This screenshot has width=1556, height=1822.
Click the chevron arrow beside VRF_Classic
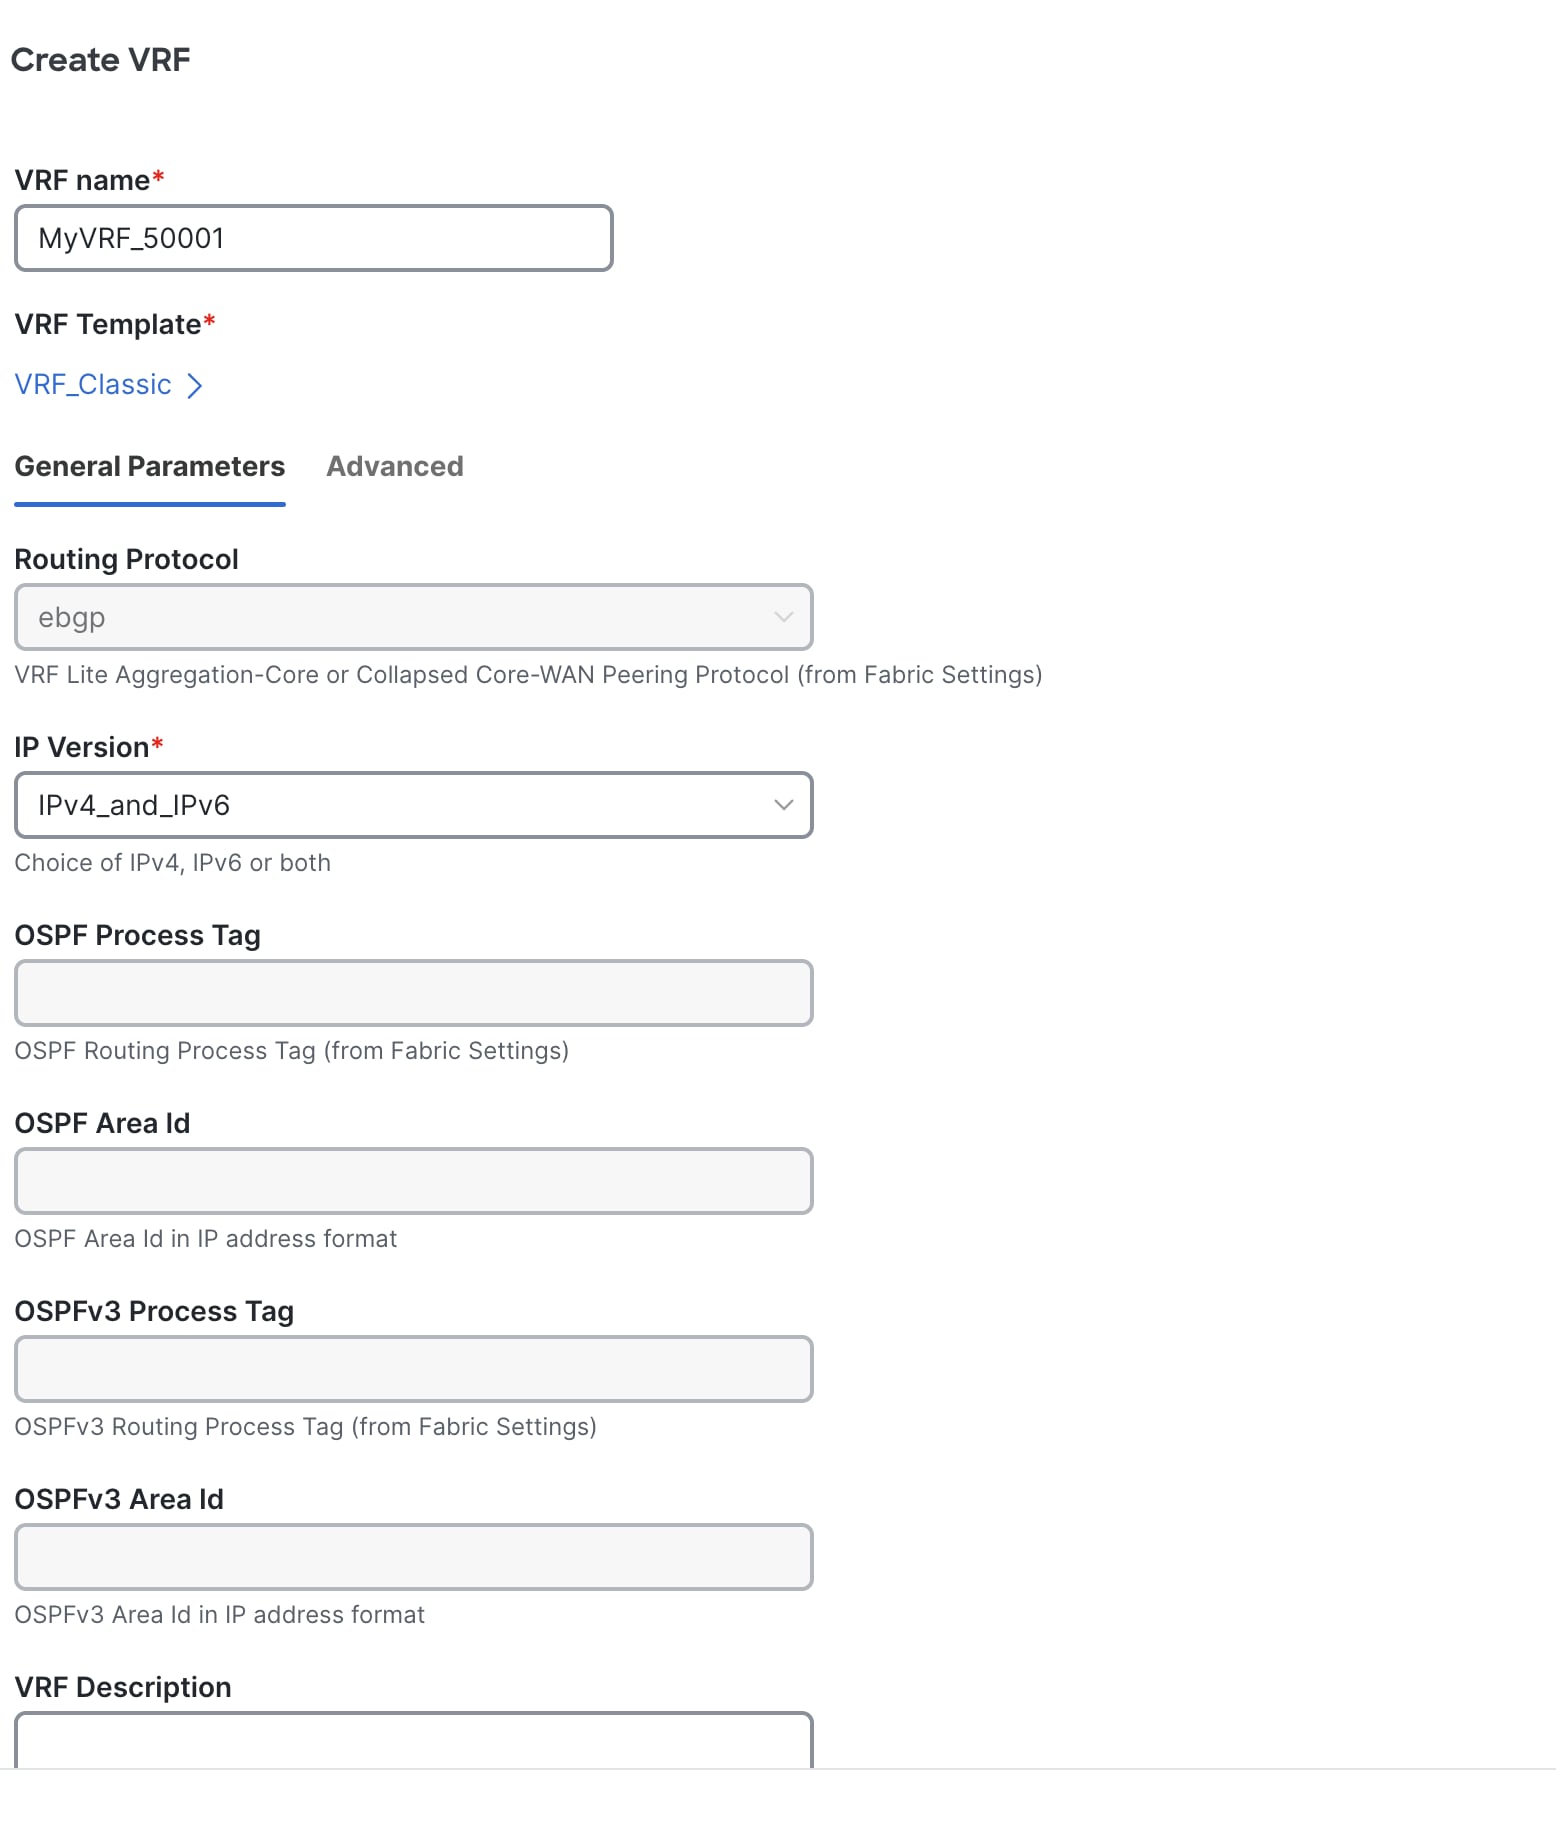[195, 386]
